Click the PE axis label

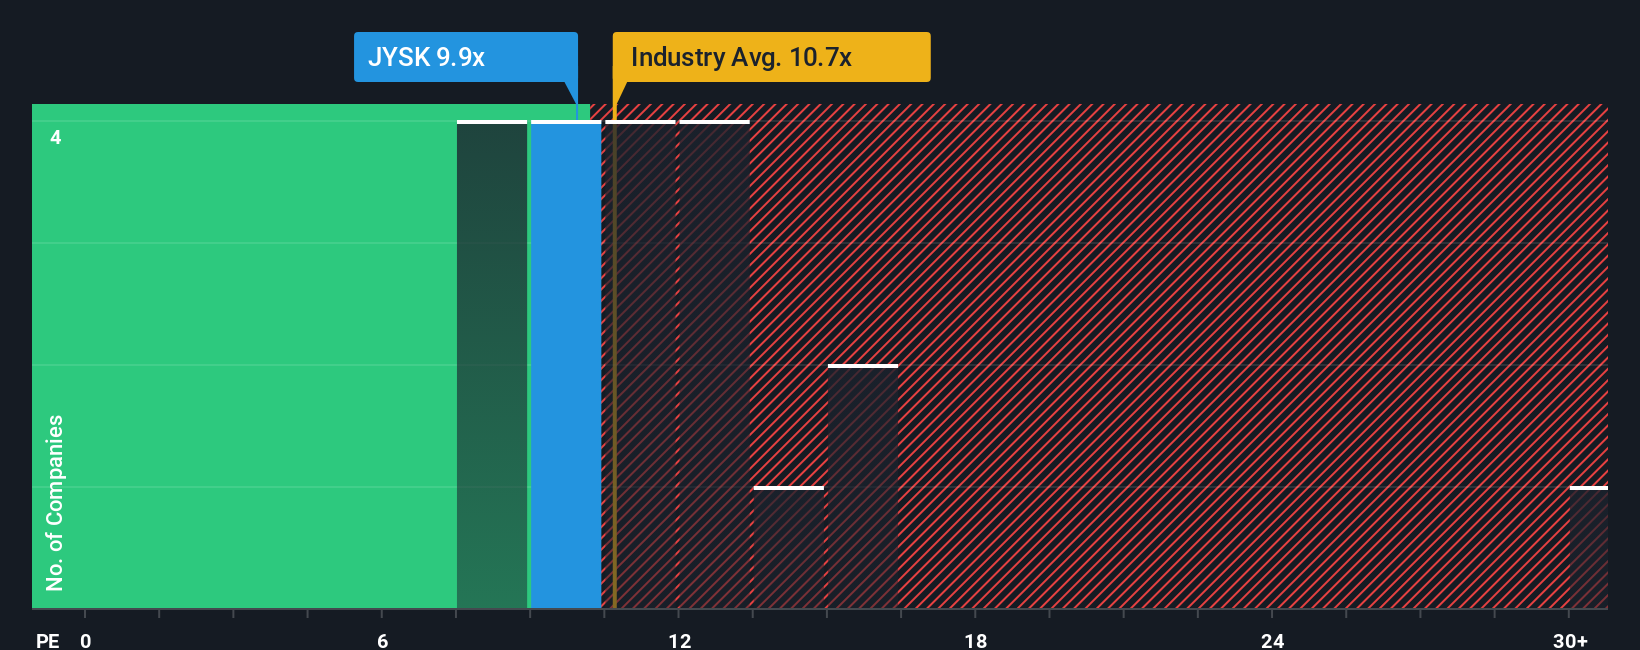coord(47,640)
